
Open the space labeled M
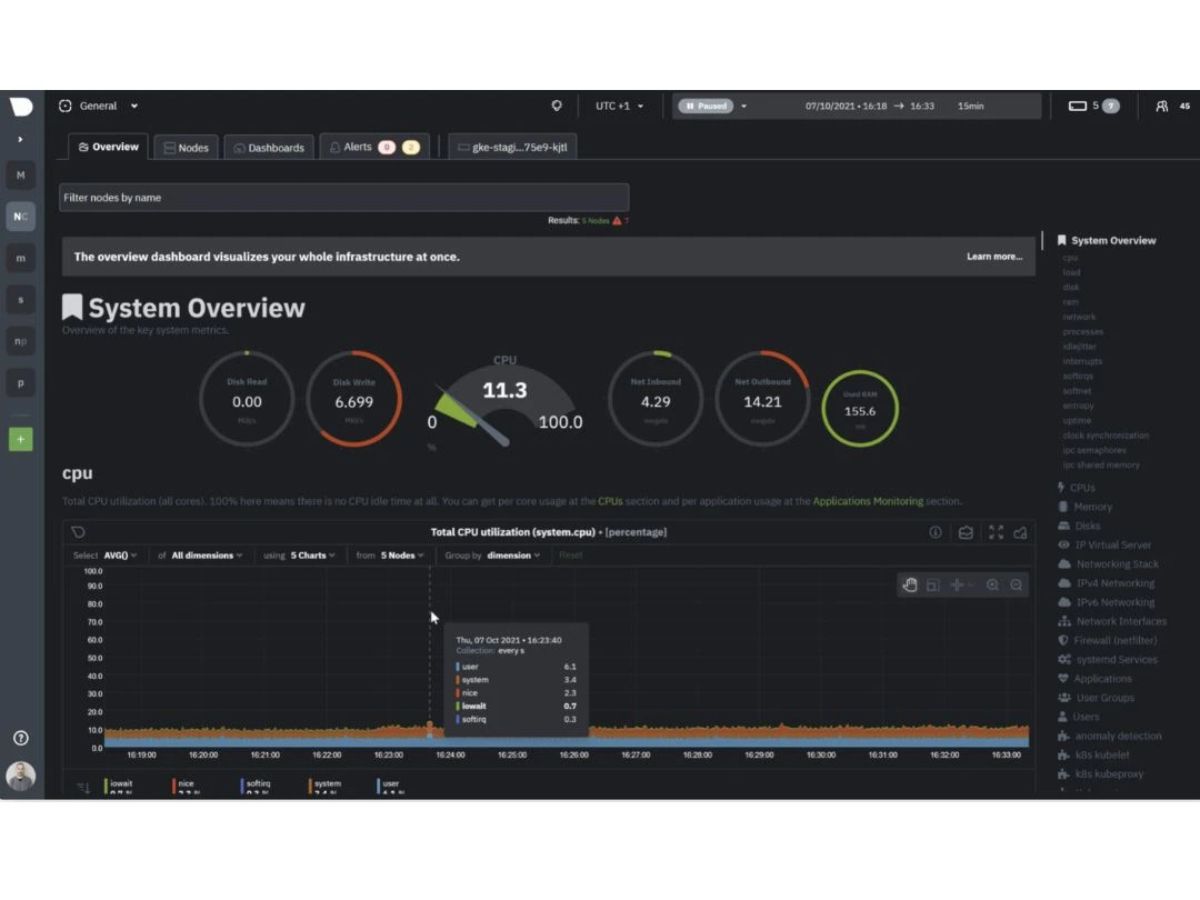pyautogui.click(x=21, y=175)
